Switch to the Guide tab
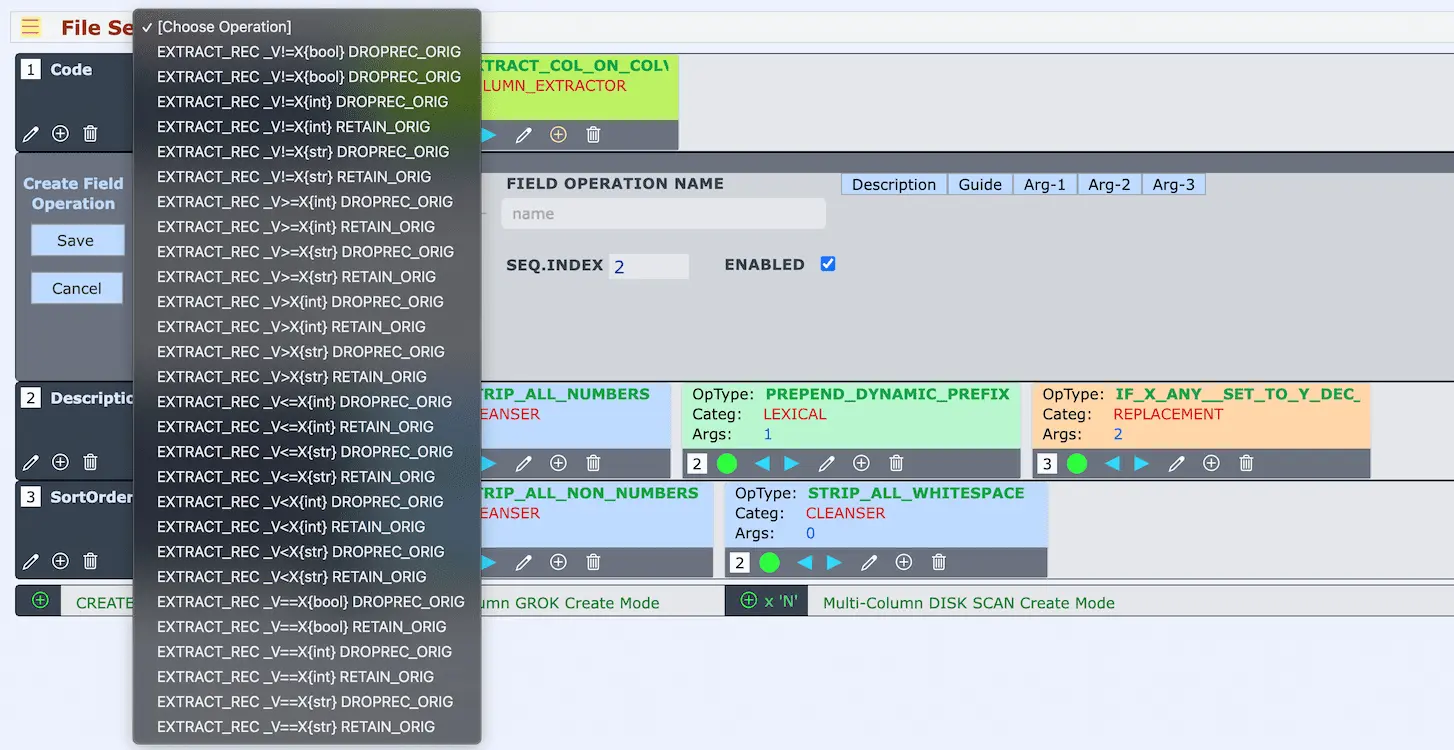 pos(980,184)
